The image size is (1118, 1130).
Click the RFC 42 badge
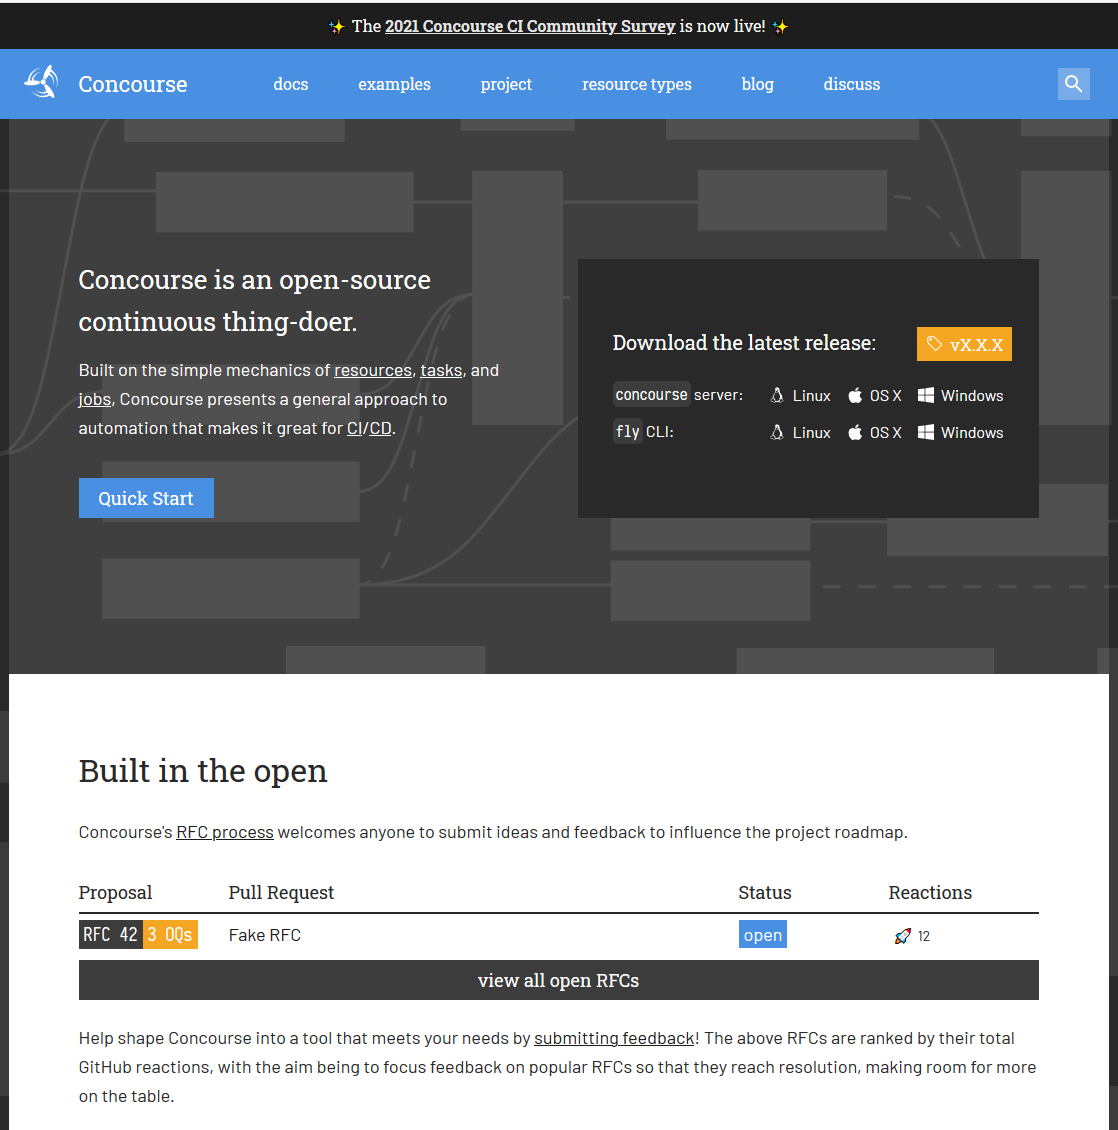tap(110, 935)
